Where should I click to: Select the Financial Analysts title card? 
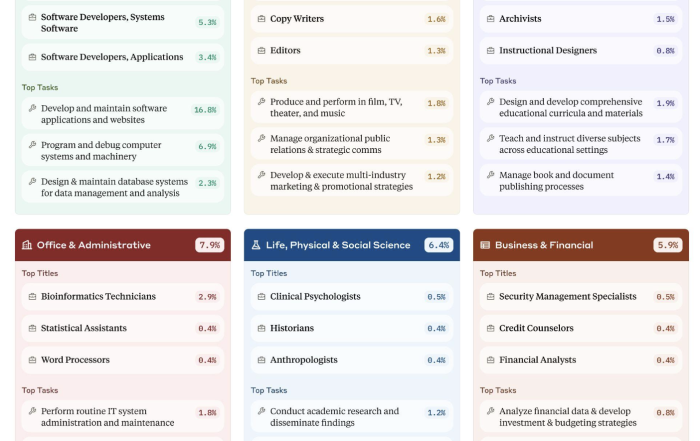(581, 360)
